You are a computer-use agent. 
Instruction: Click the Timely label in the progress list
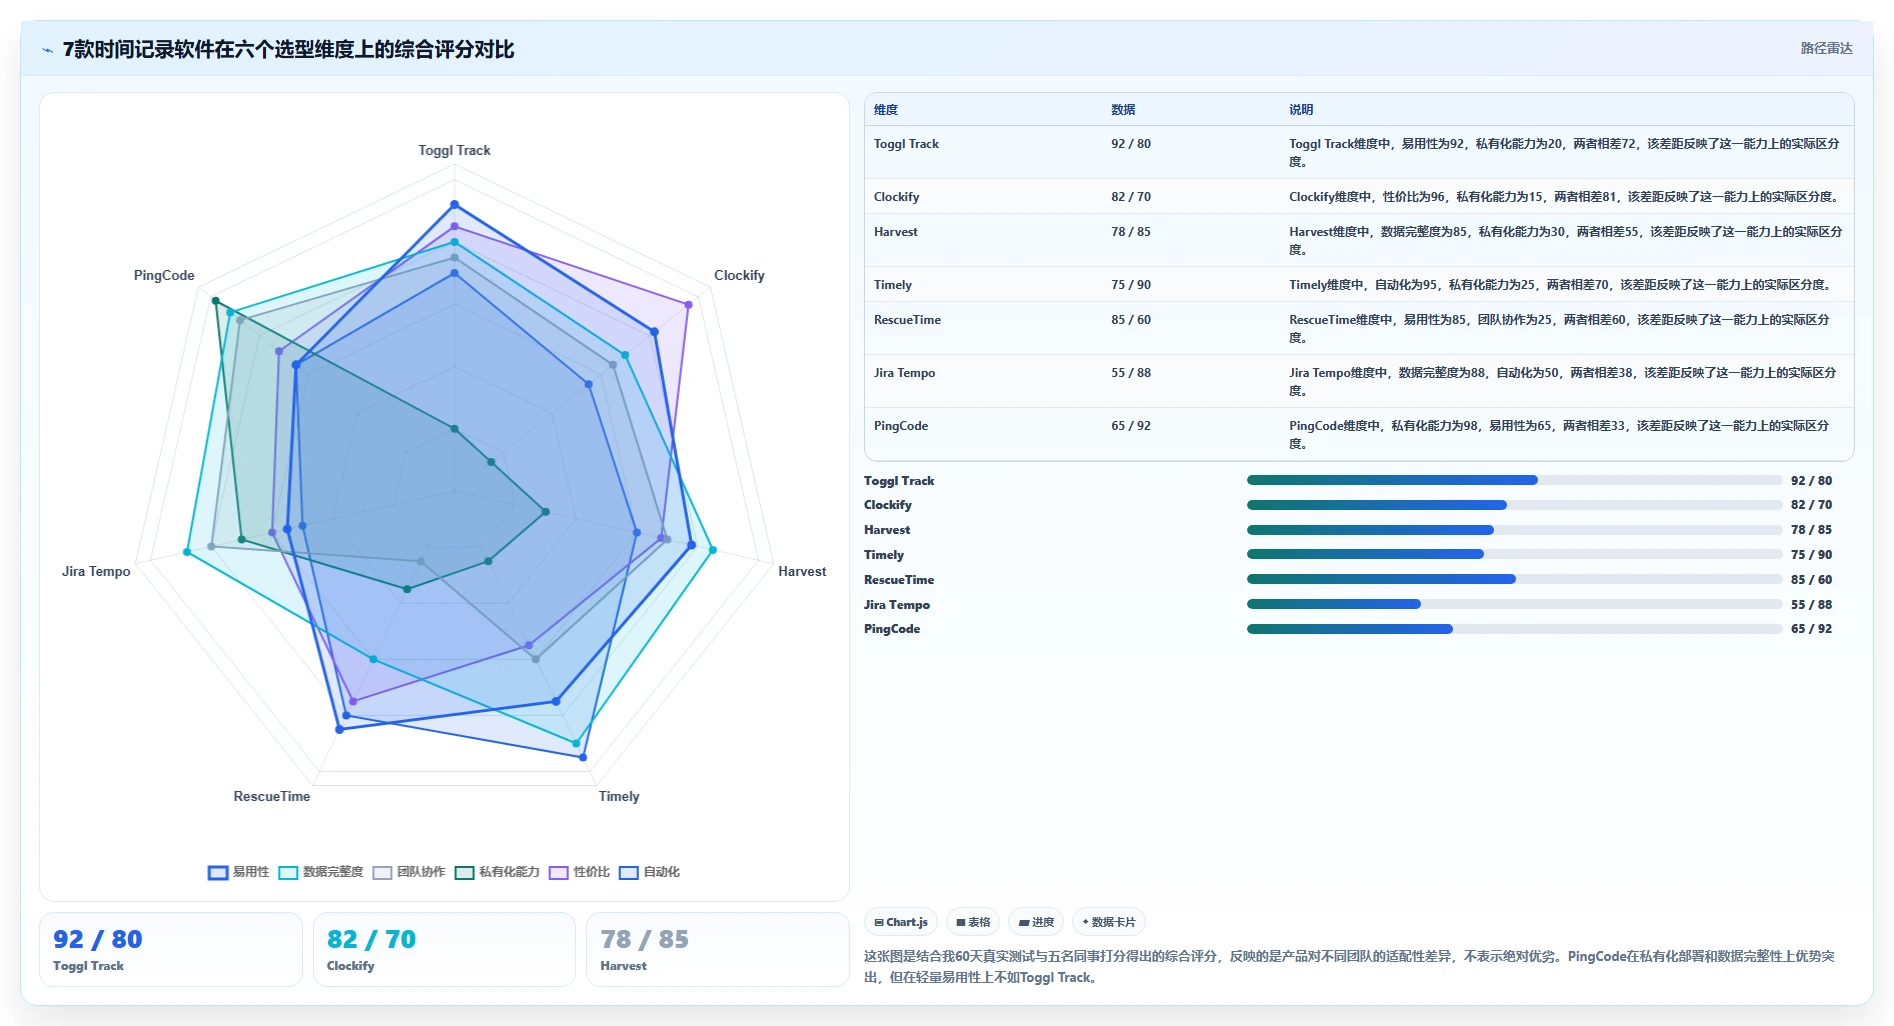tap(884, 555)
